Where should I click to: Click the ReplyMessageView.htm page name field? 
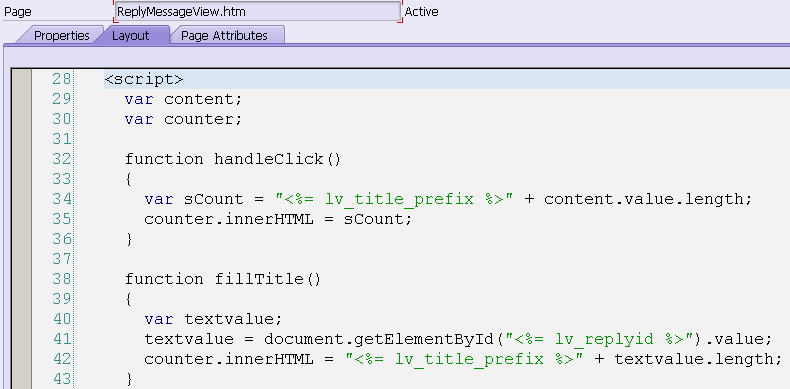tap(258, 11)
